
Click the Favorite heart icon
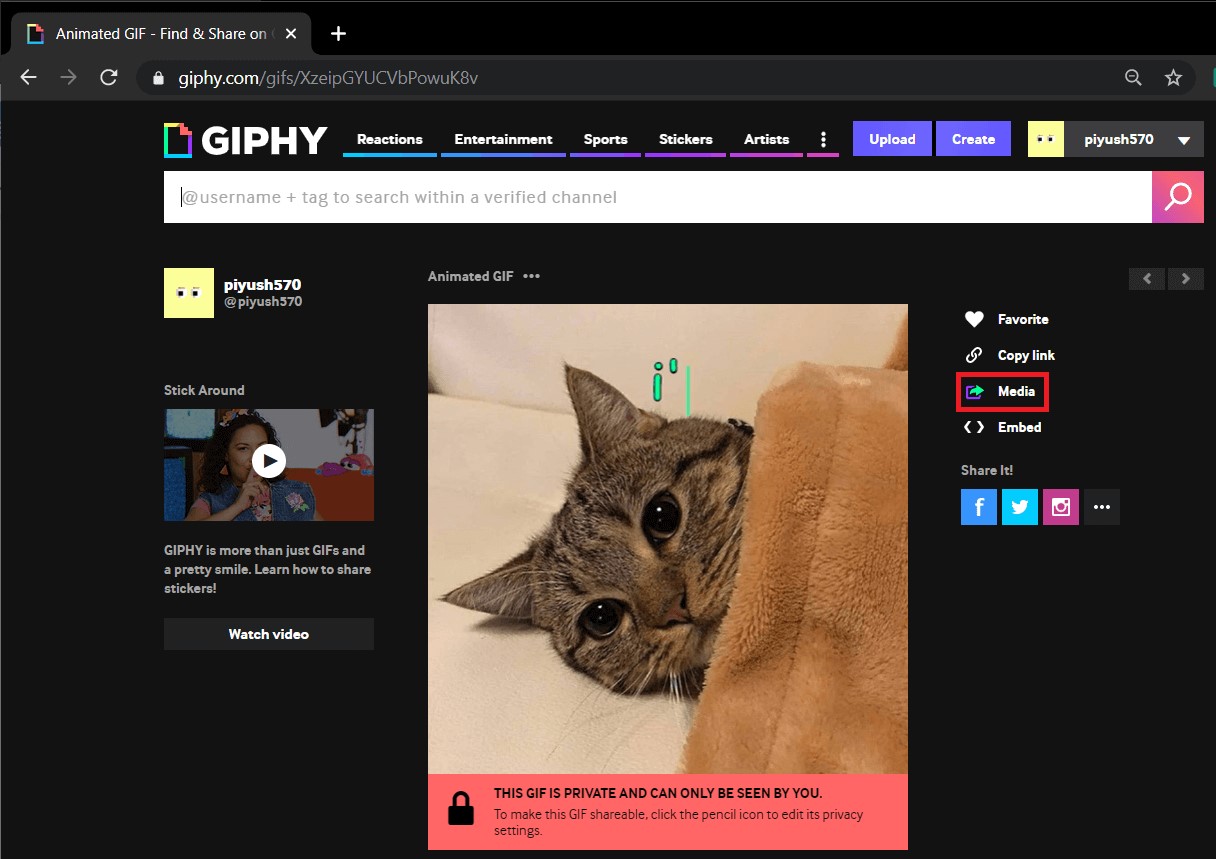click(974, 319)
